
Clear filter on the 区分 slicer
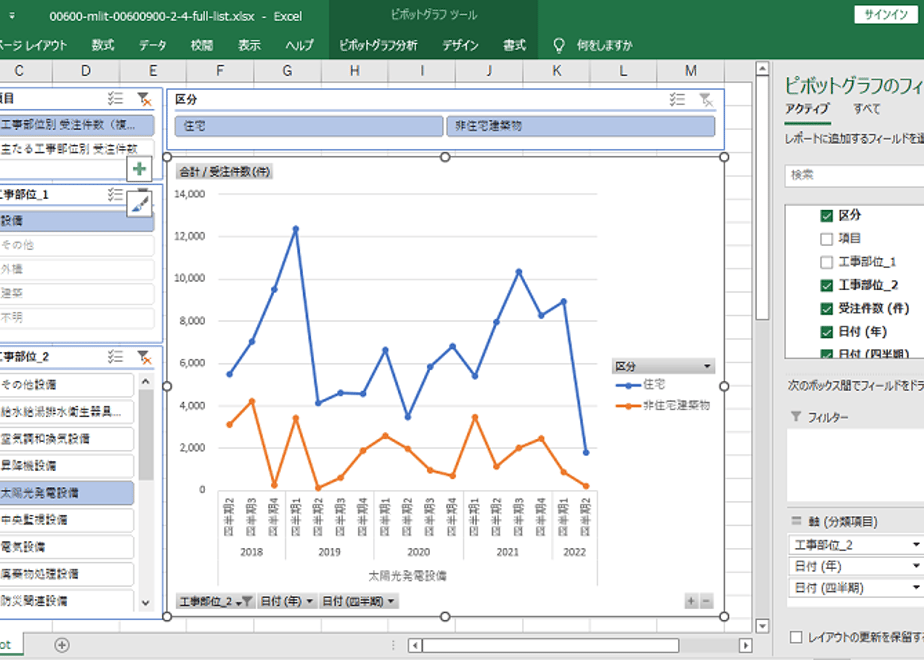click(x=706, y=100)
